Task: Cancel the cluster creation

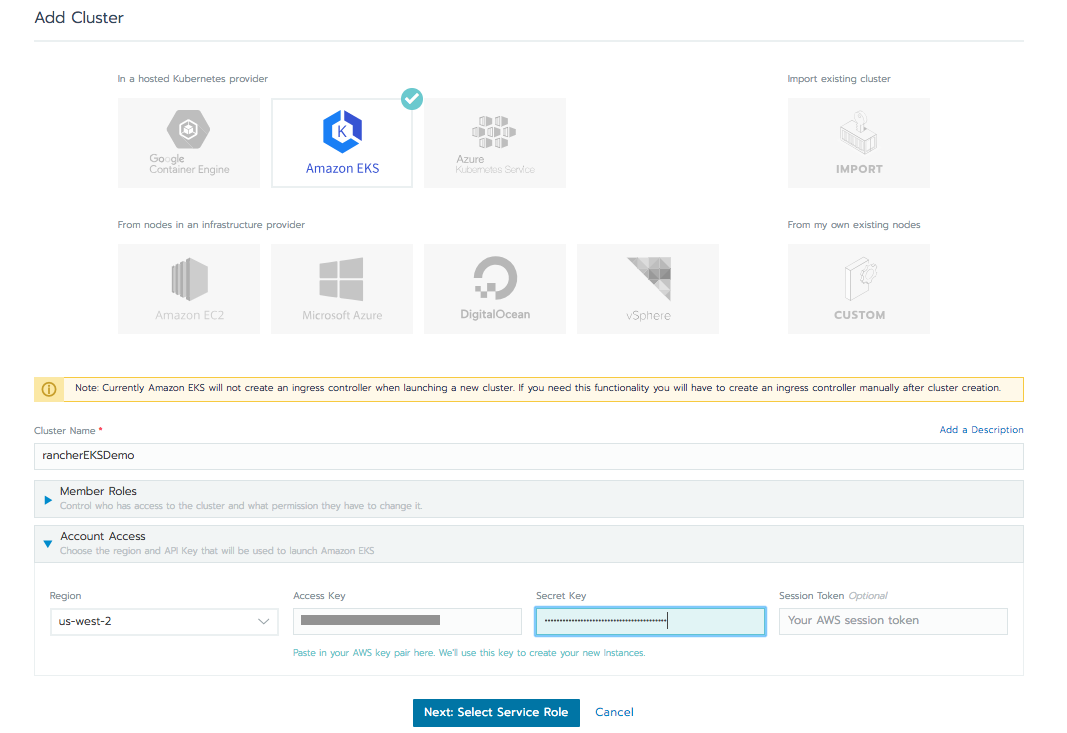Action: (614, 712)
